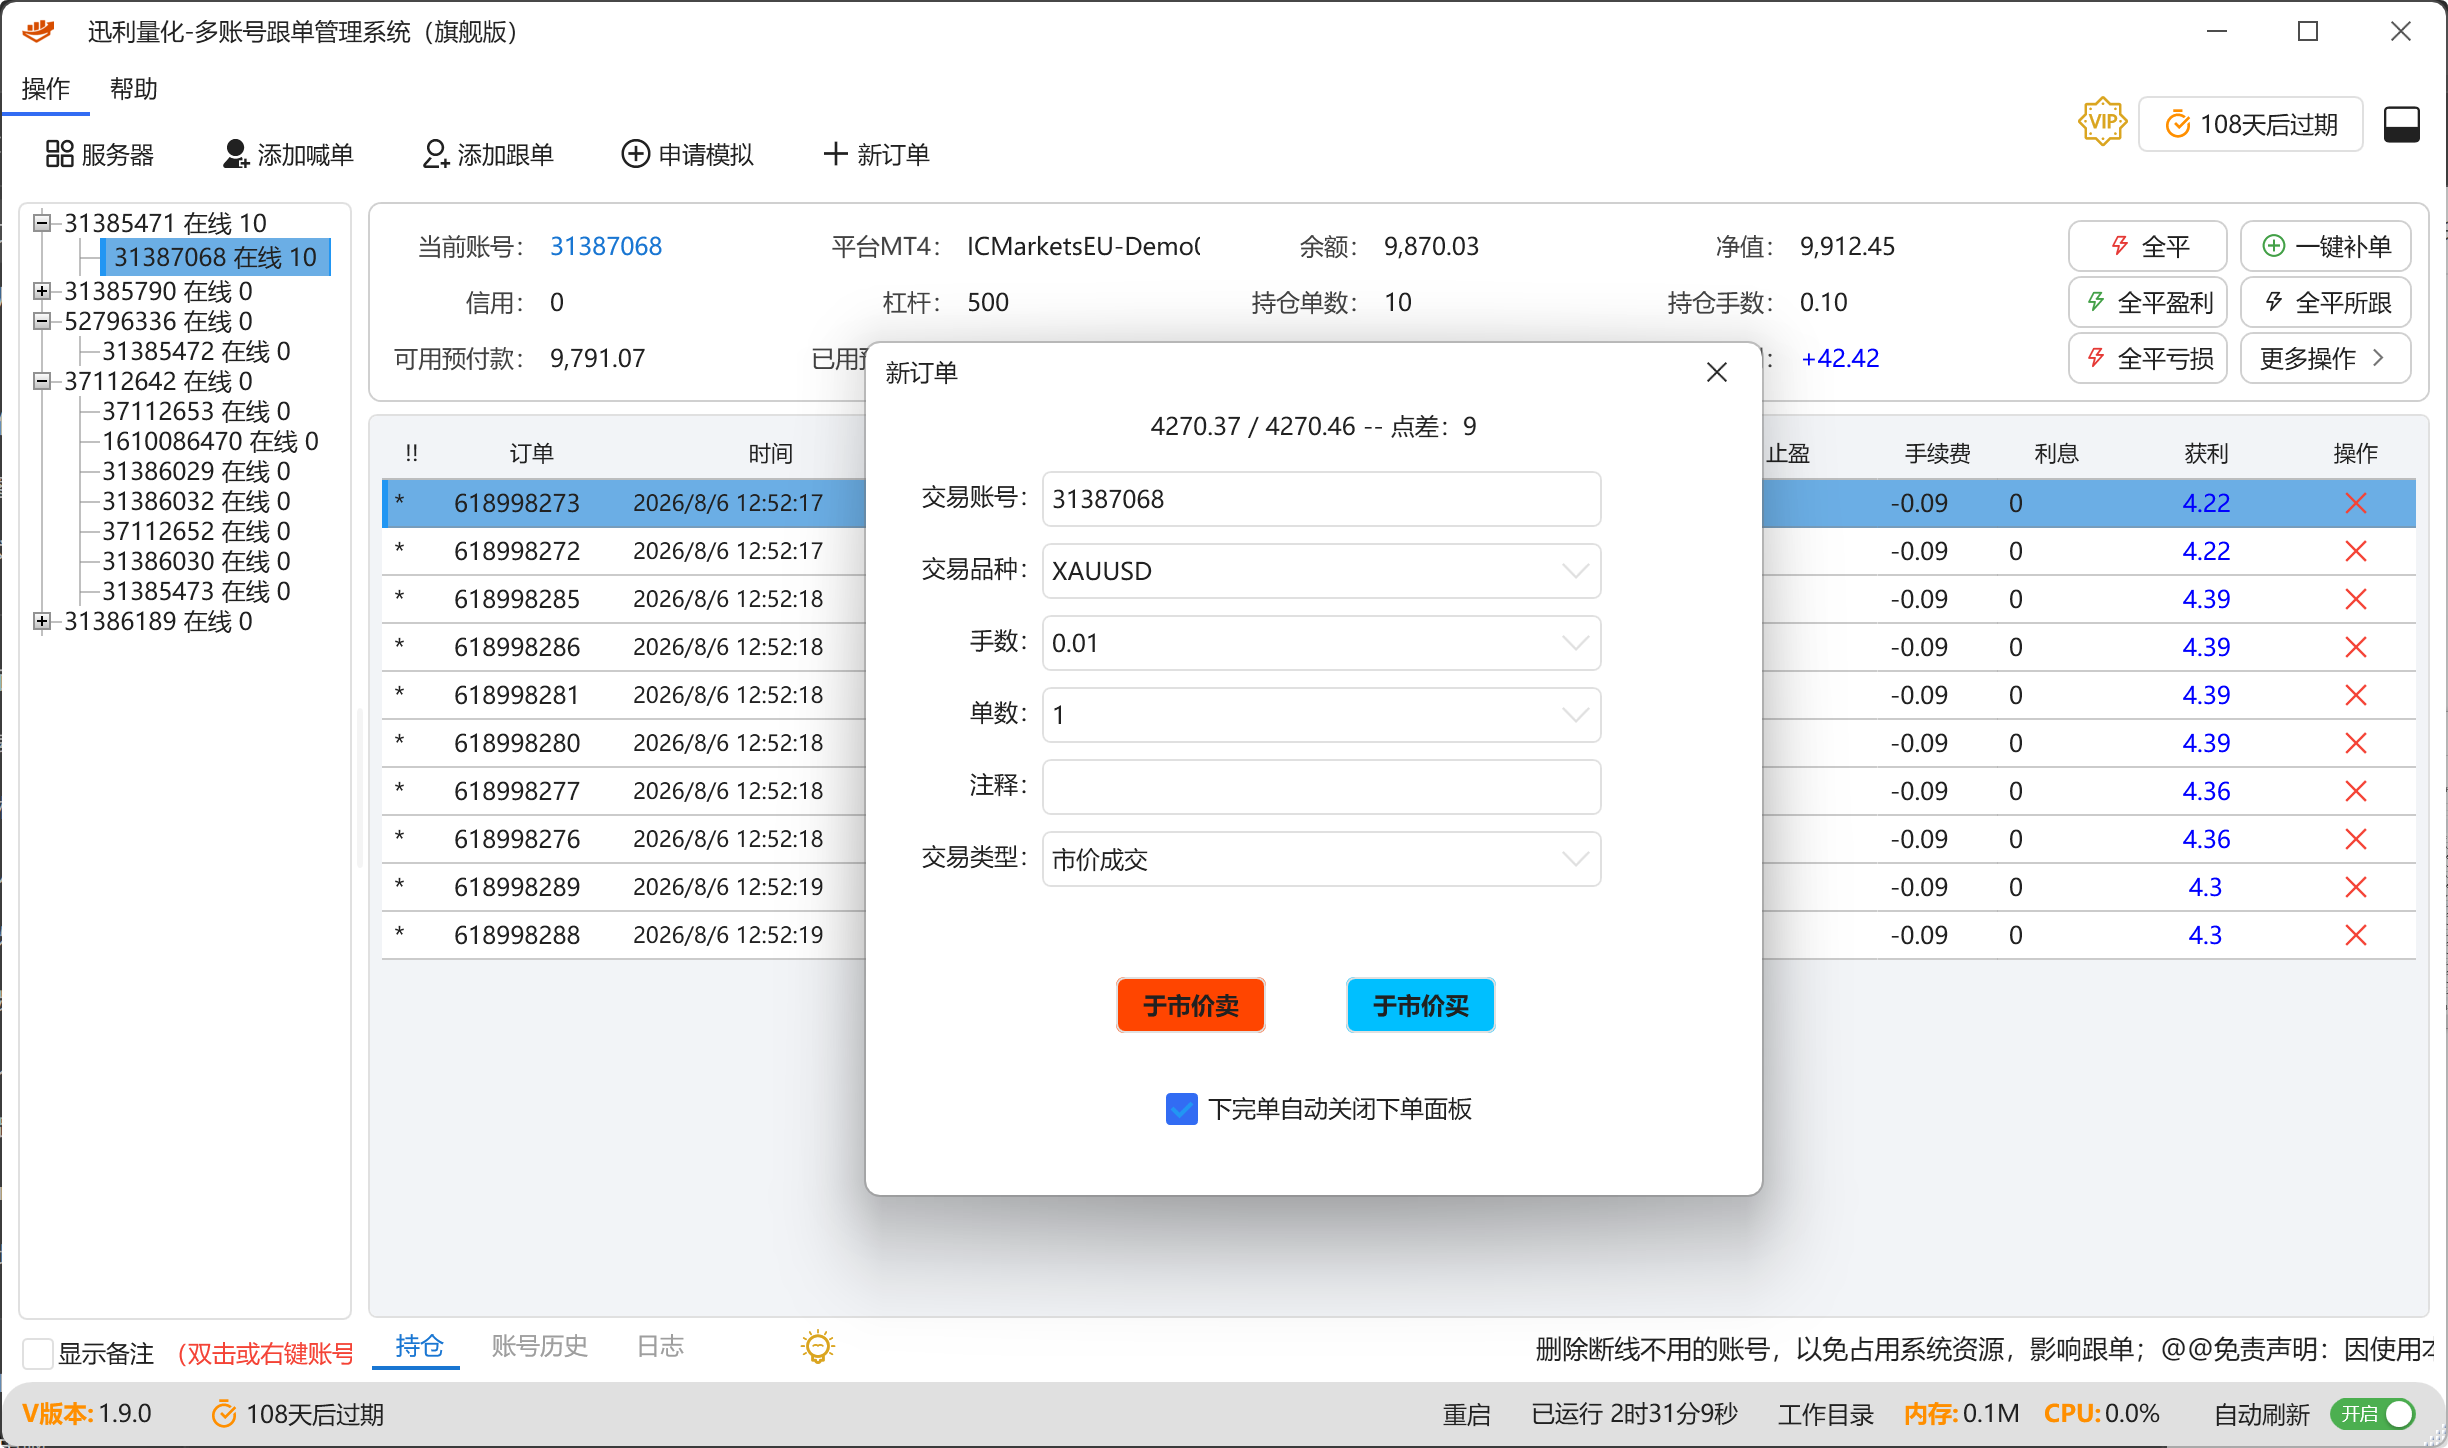Close order 618998273 with red X

[x=2355, y=503]
